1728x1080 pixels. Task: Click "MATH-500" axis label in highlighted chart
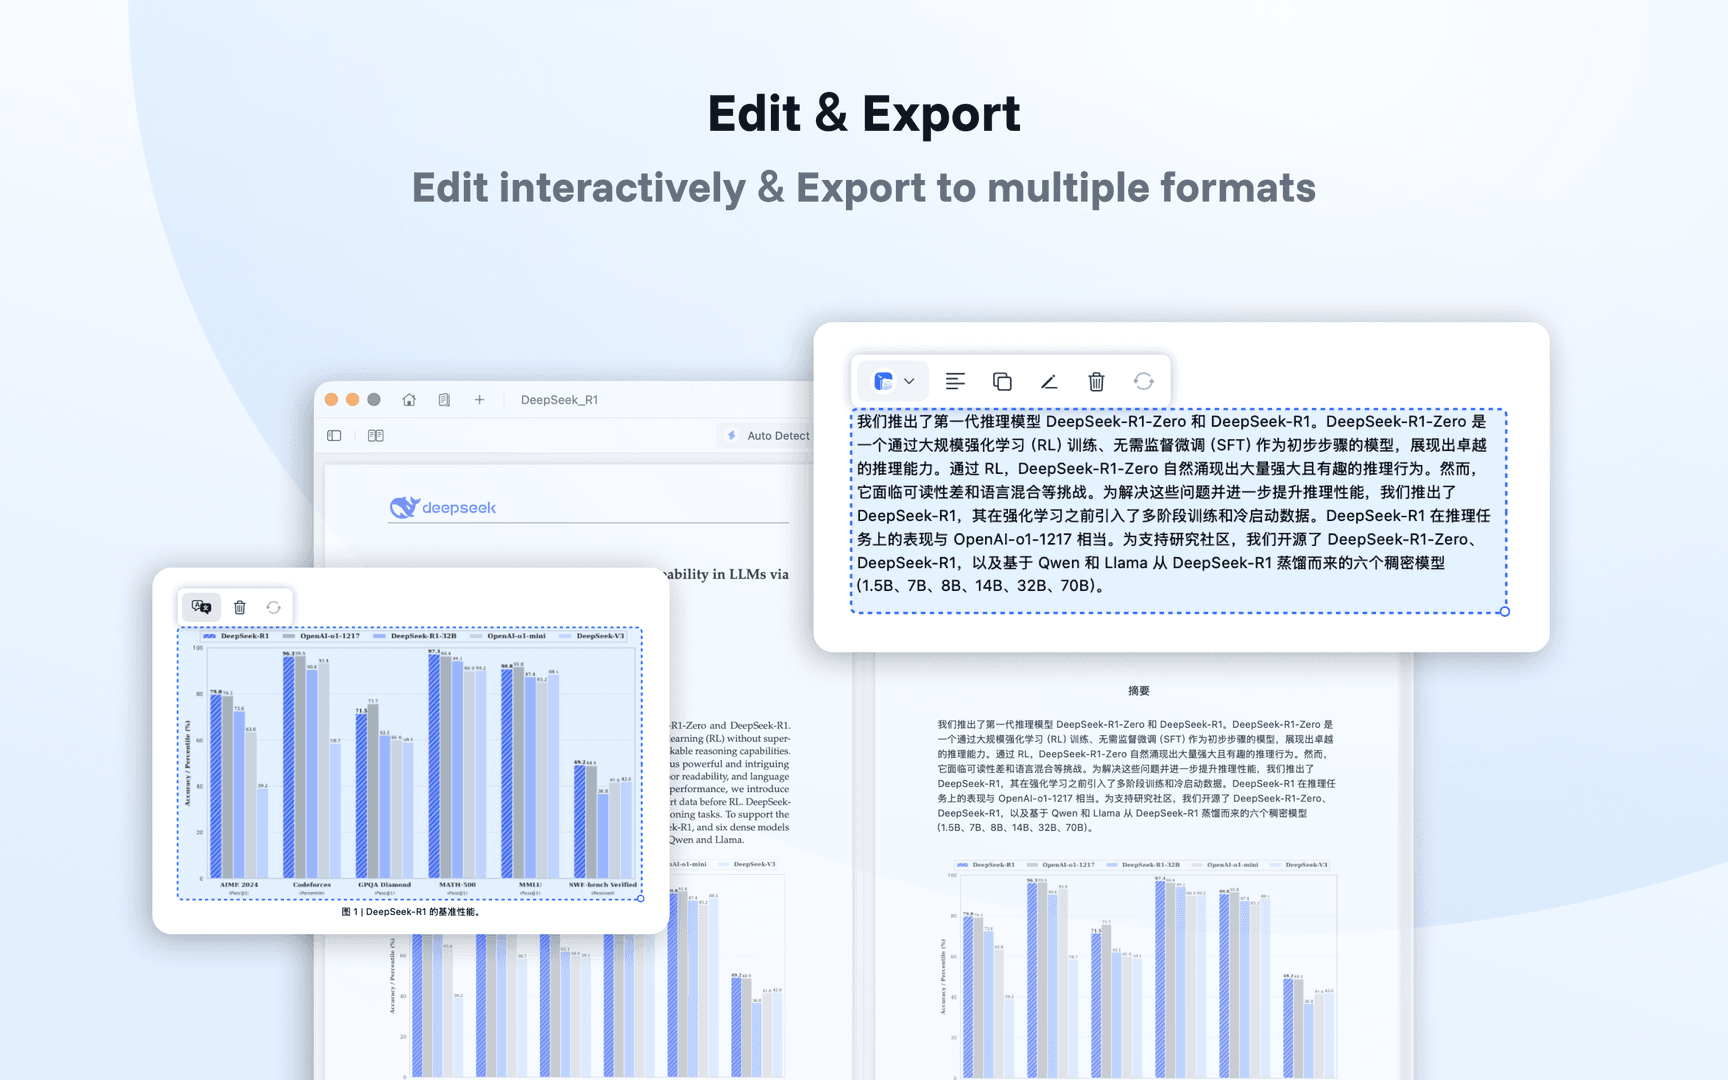(457, 885)
